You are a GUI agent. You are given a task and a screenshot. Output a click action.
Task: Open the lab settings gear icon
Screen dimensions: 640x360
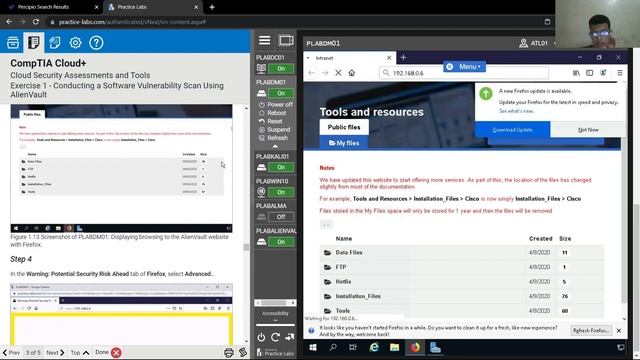click(x=76, y=42)
